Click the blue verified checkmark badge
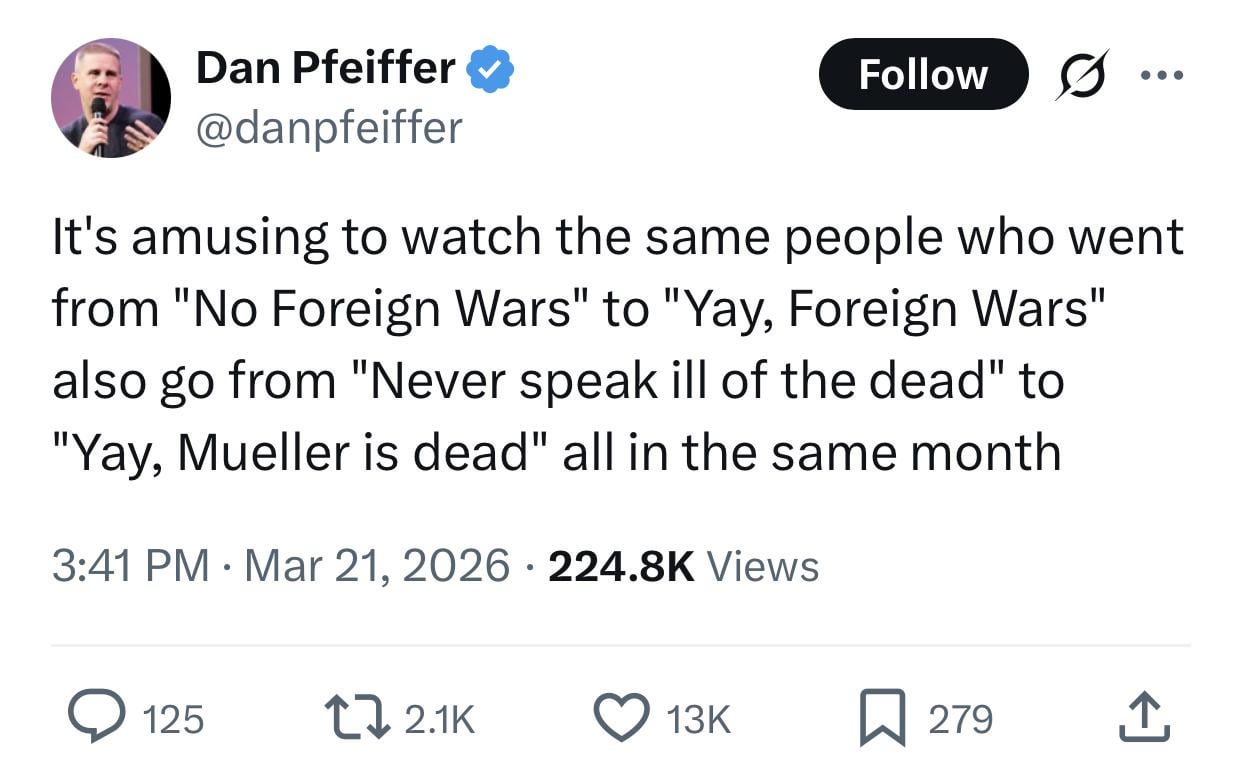Screen dimensions: 1242x777 click(x=490, y=69)
